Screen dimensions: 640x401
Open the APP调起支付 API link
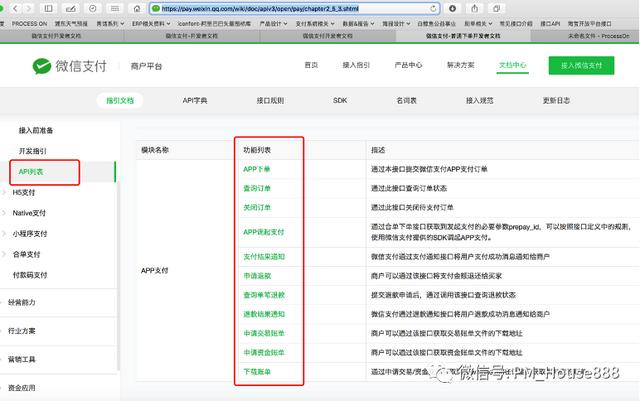click(x=264, y=232)
